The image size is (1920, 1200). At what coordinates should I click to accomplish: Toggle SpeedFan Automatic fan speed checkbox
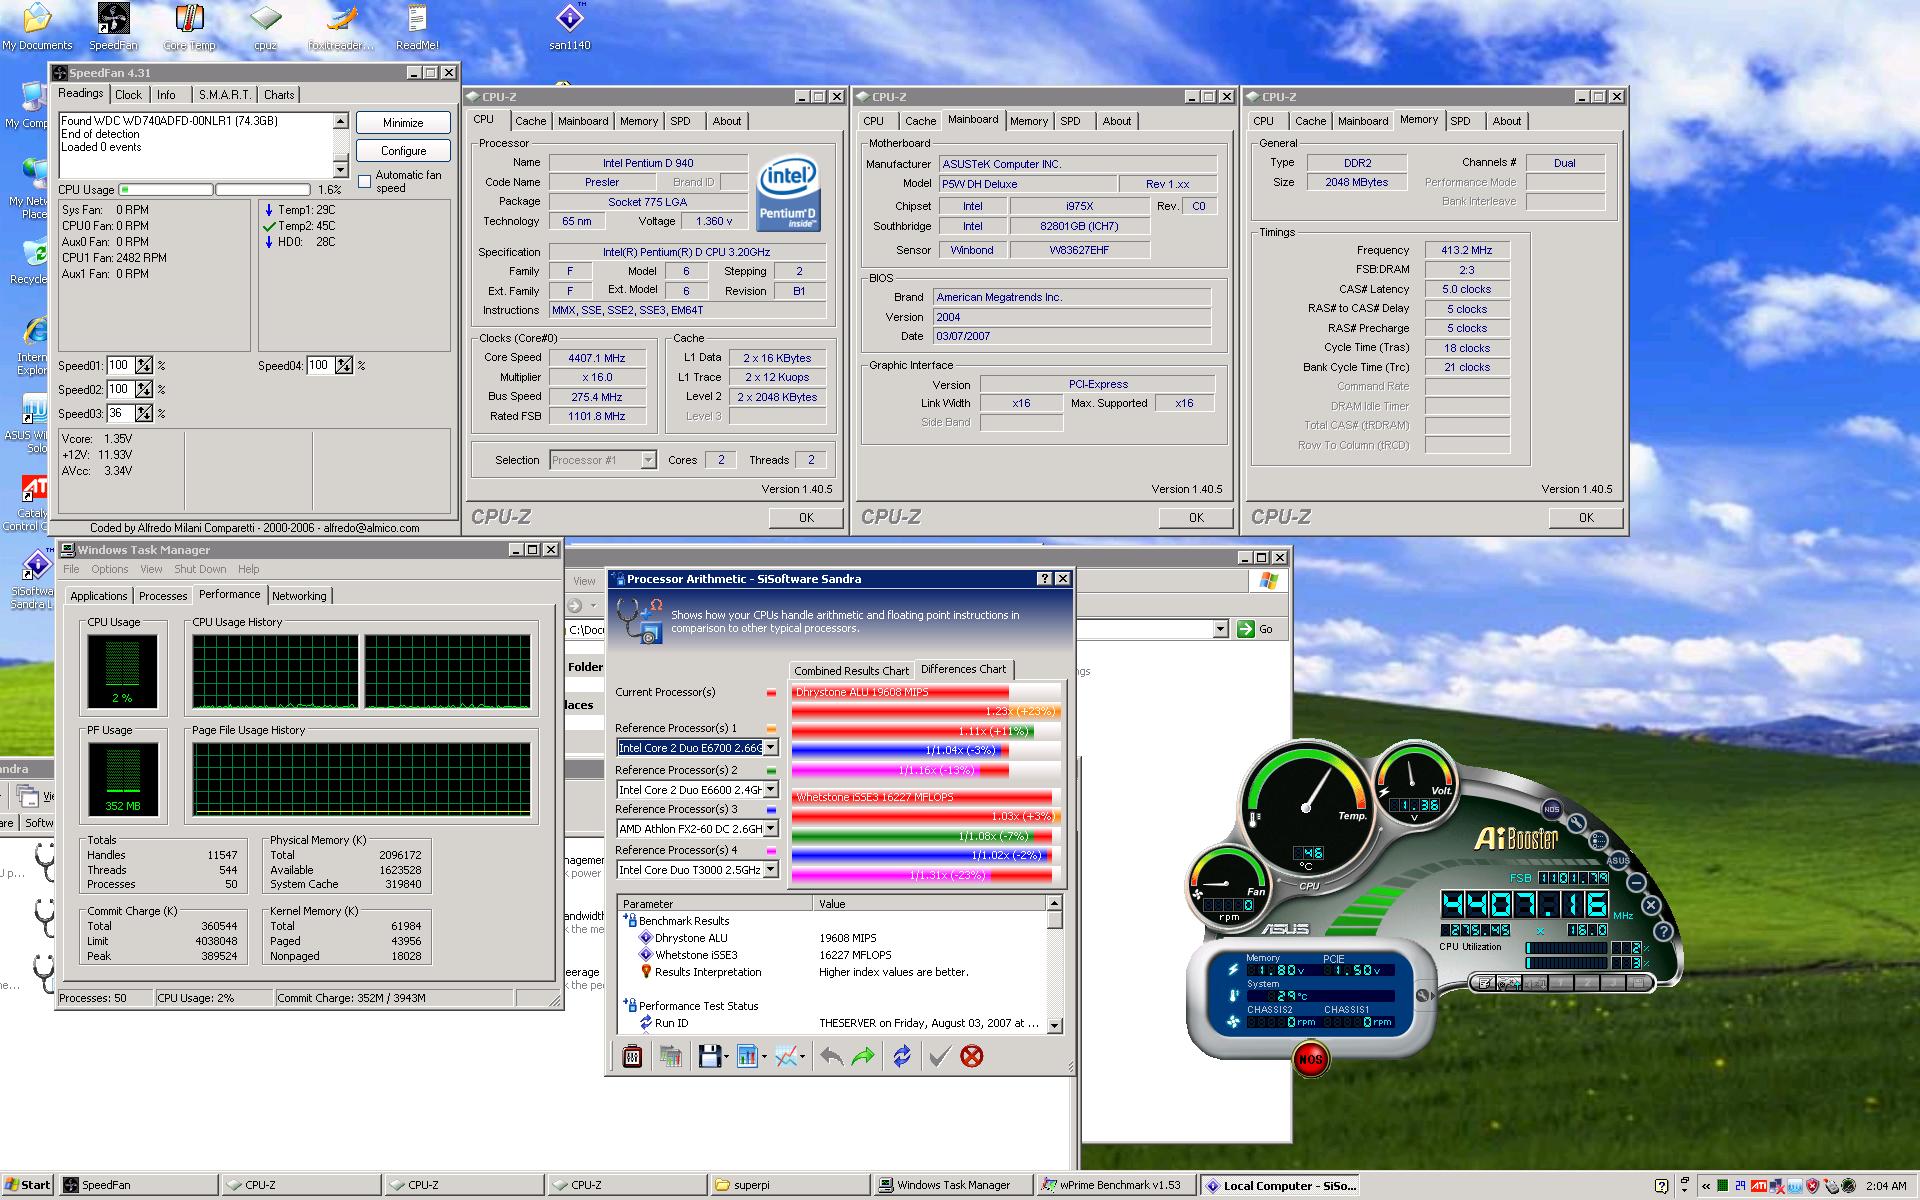[x=365, y=181]
